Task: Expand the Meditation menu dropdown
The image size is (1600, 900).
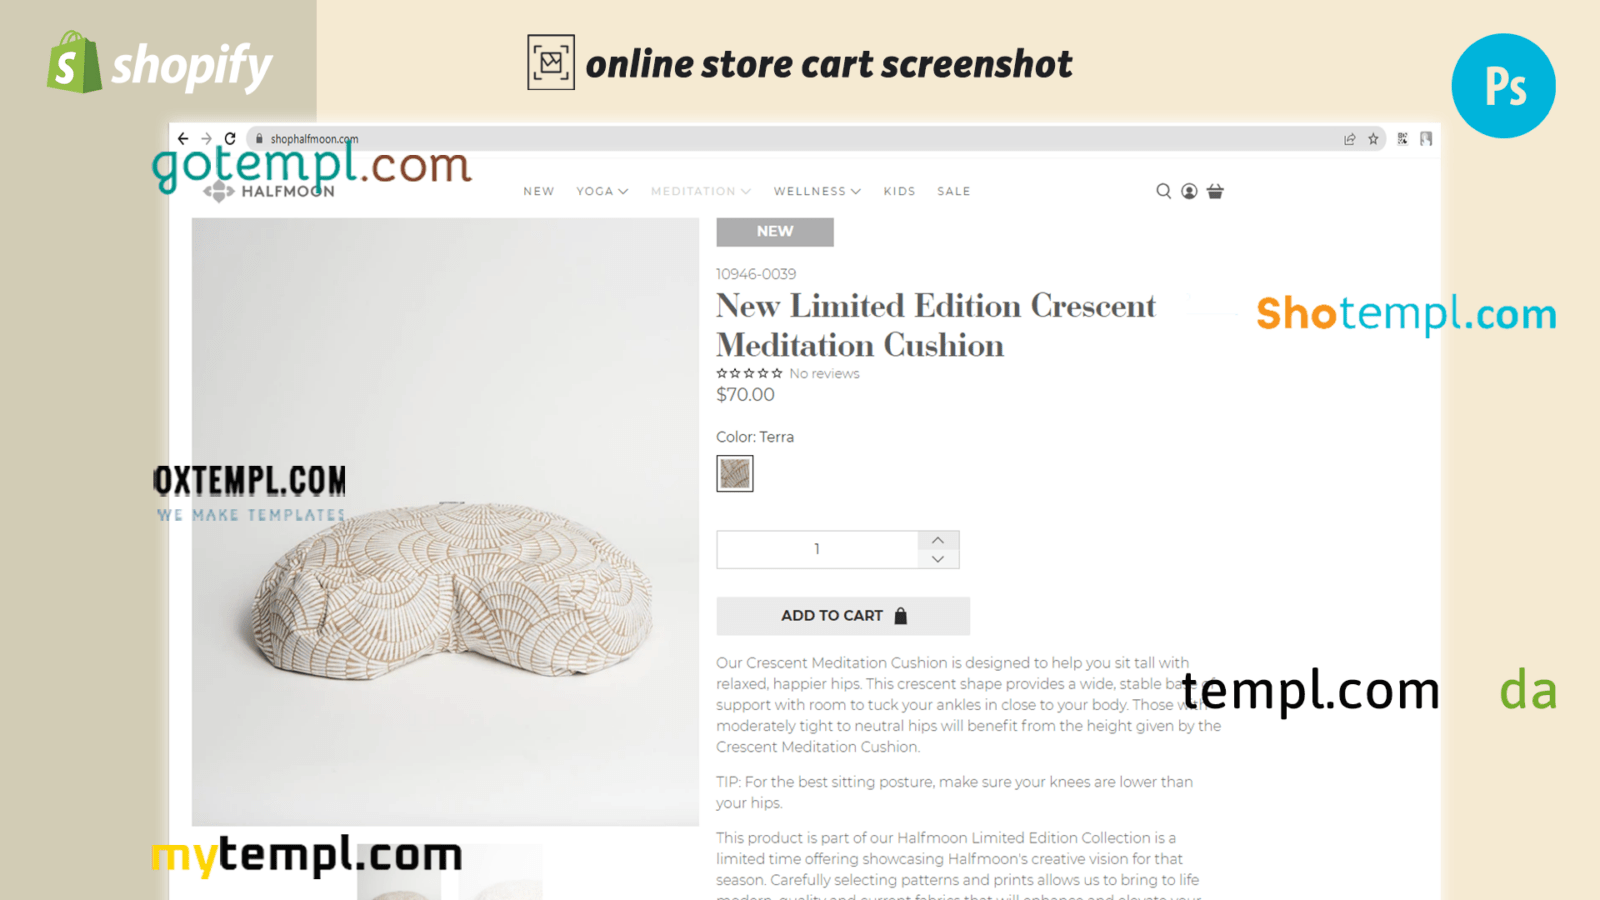Action: (701, 191)
